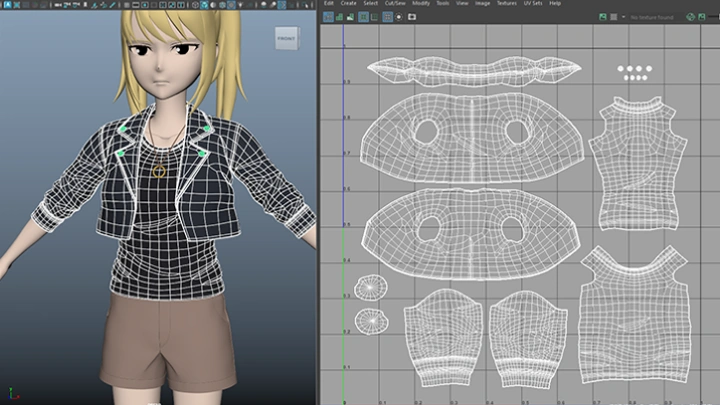Viewport: 720px width, 405px height.
Task: Click the FRONT view cube in viewport
Action: [x=287, y=38]
